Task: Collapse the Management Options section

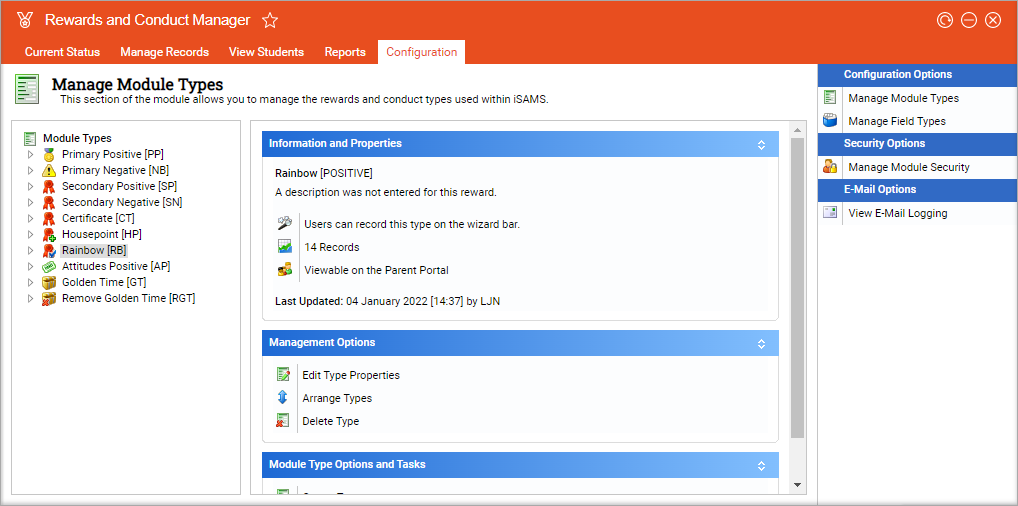Action: click(761, 343)
